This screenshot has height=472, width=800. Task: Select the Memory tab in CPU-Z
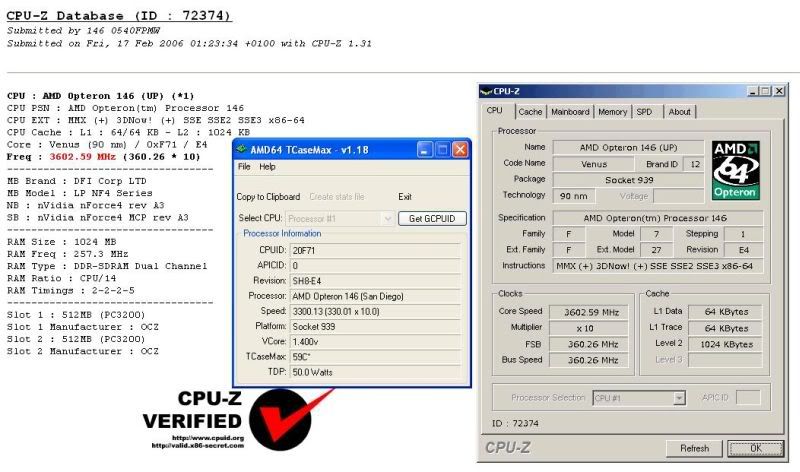(612, 112)
